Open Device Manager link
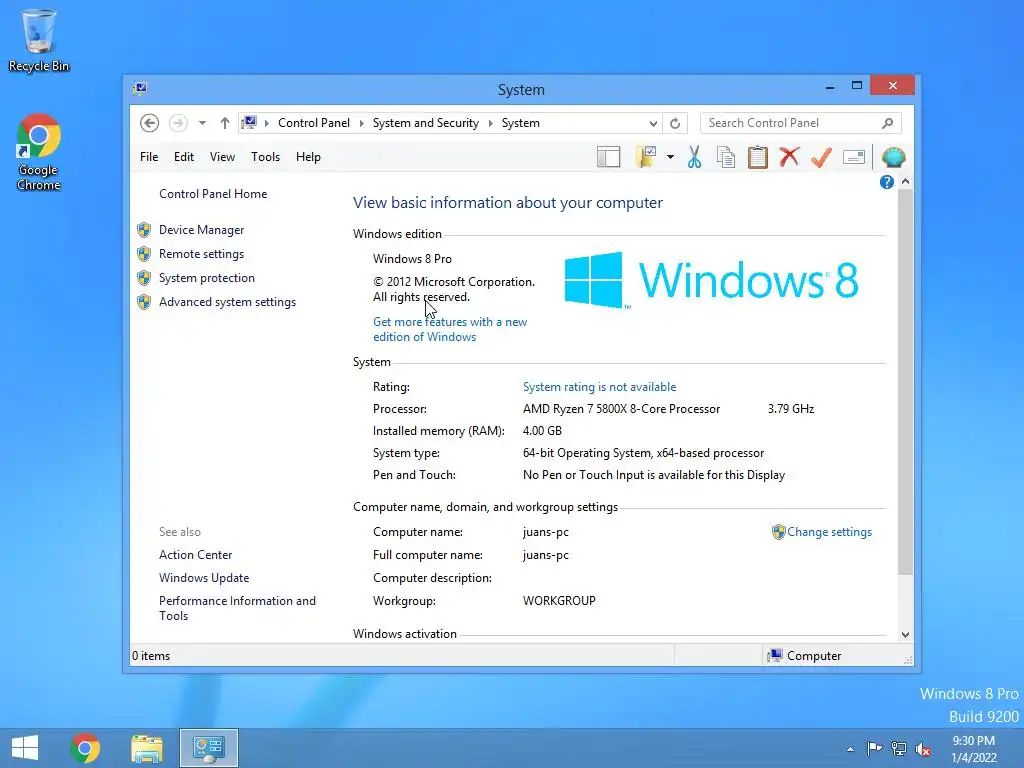 201,230
